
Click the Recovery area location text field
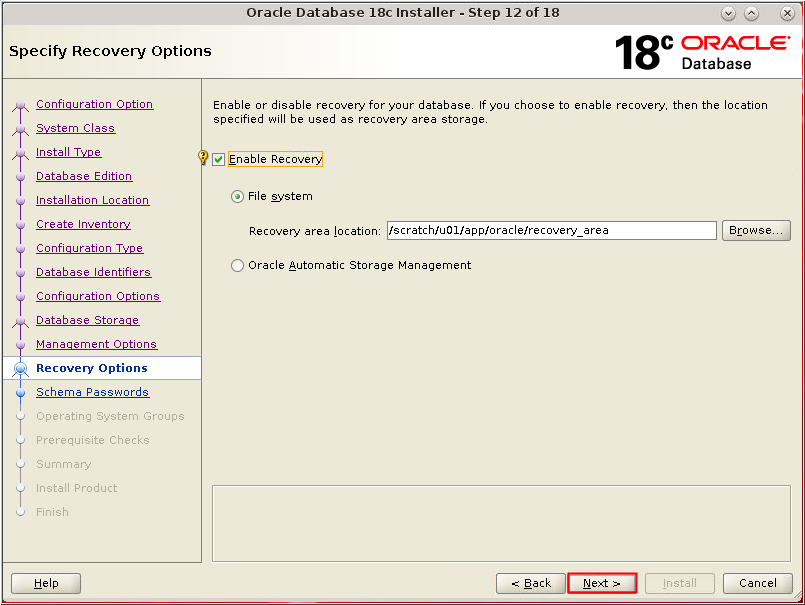coord(551,230)
